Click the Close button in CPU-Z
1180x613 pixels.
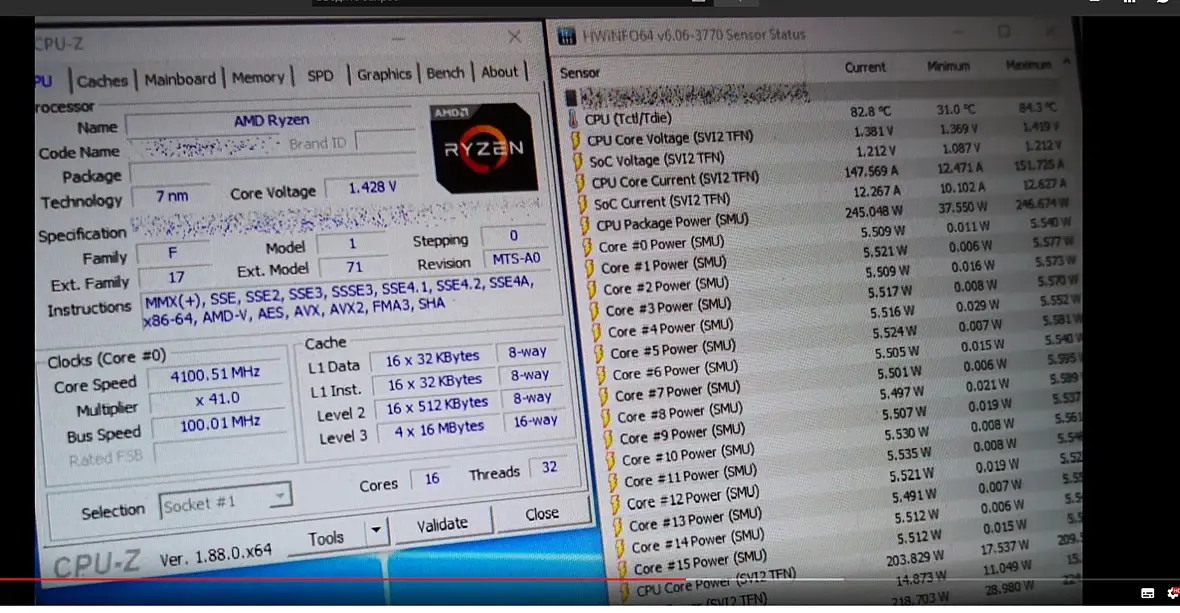(542, 514)
